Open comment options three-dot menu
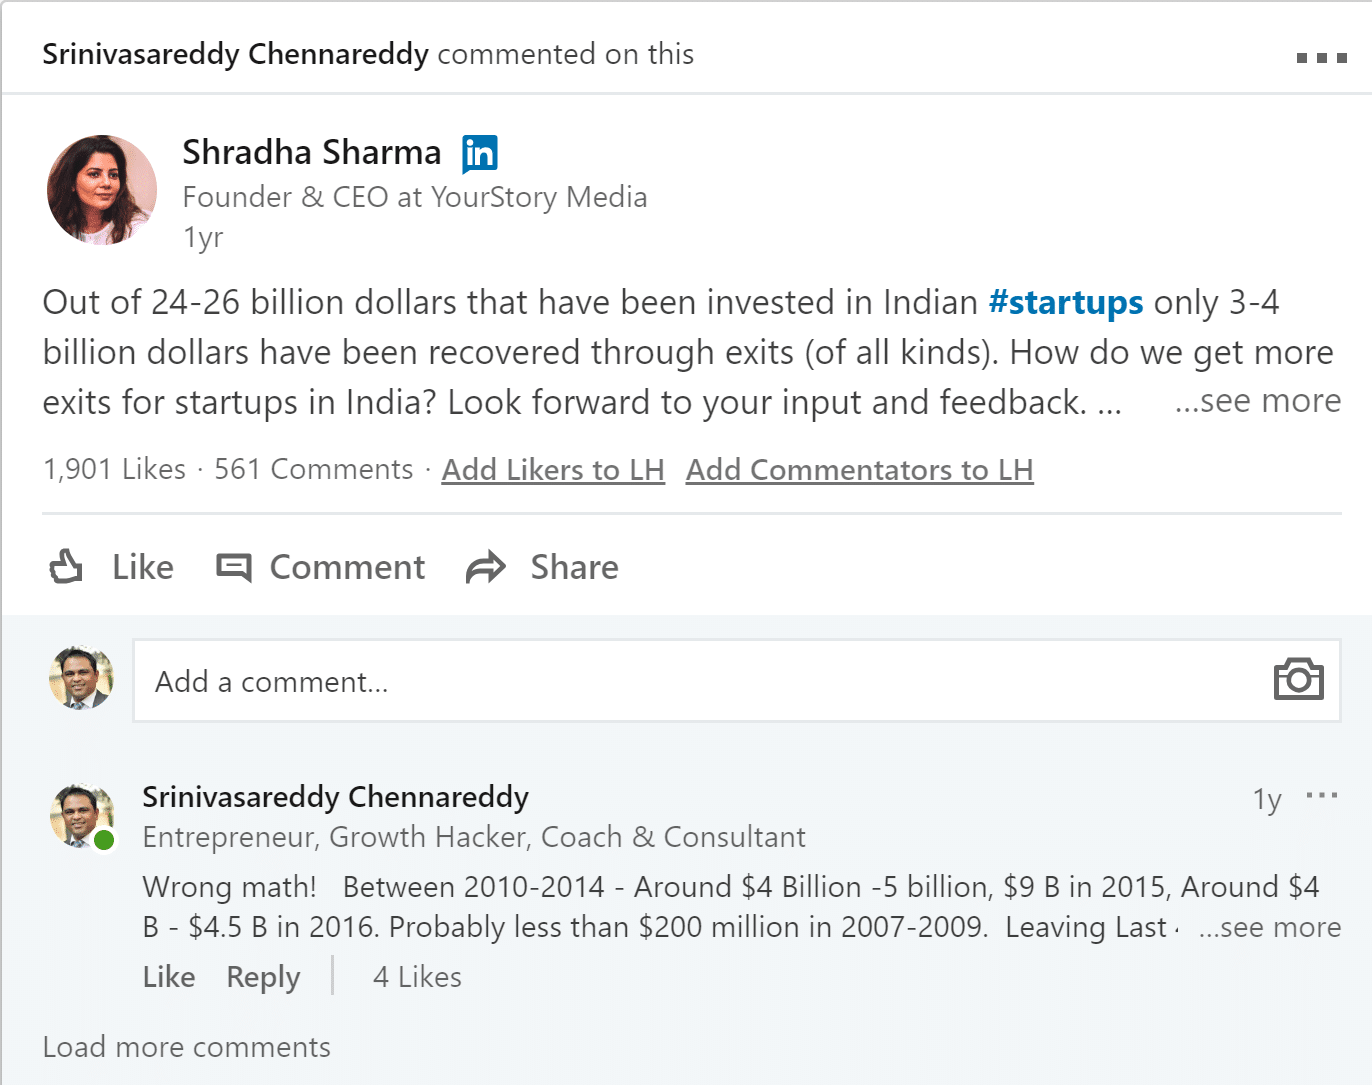1372x1085 pixels. 1321,796
